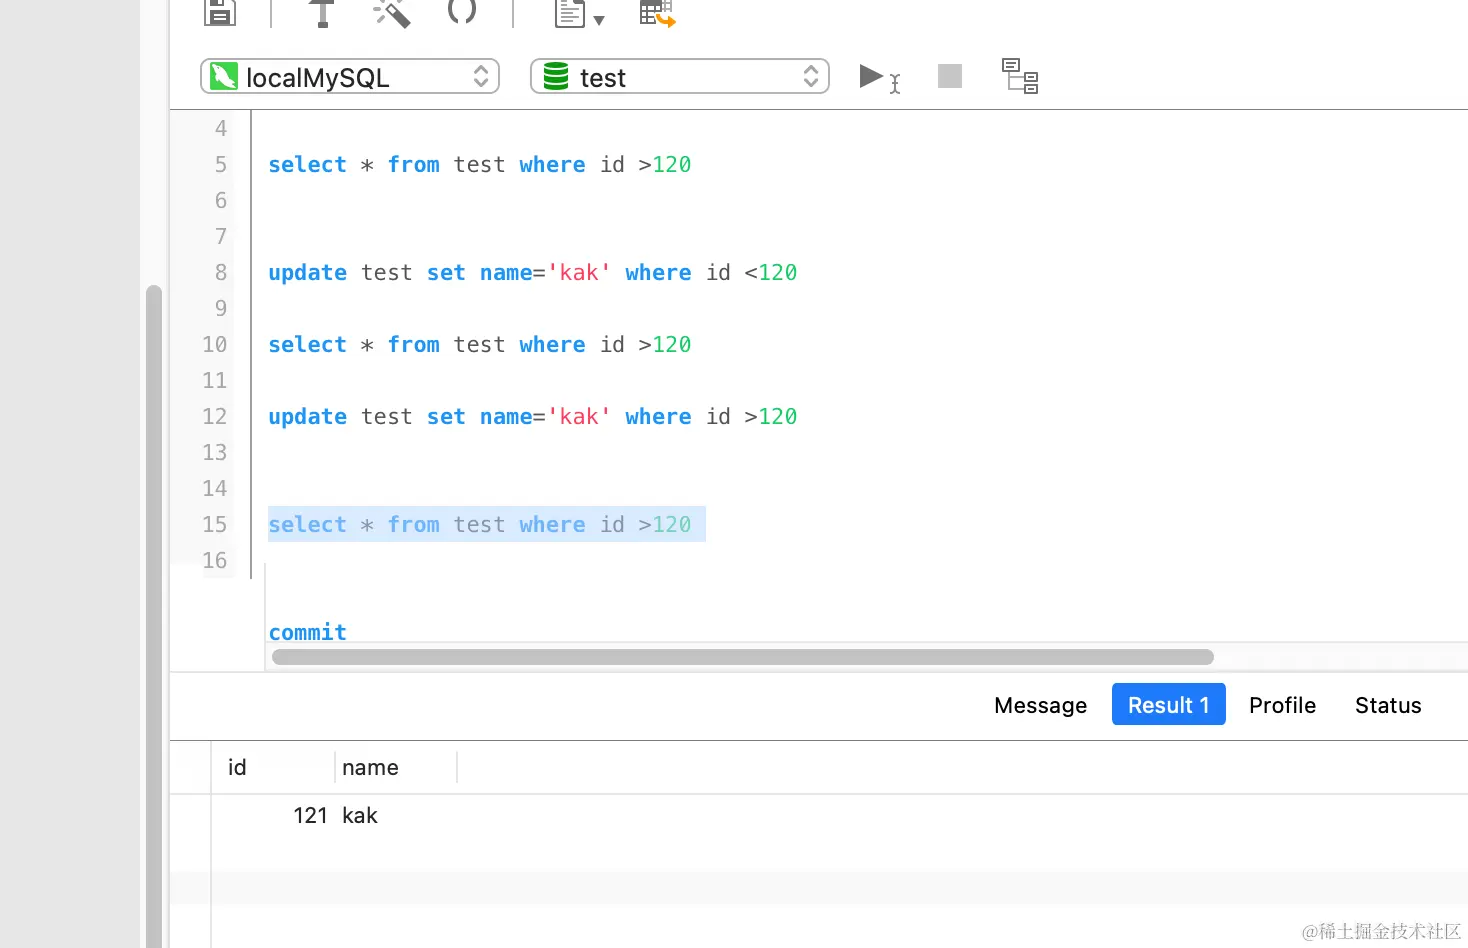Click the Save query icon
This screenshot has width=1468, height=948.
tap(220, 12)
